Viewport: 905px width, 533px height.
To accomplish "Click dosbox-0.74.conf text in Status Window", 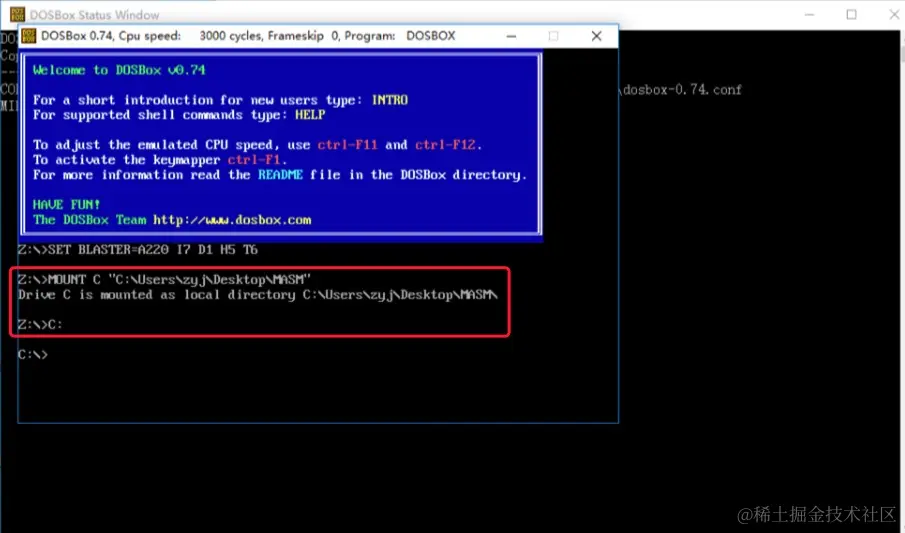I will click(x=682, y=90).
